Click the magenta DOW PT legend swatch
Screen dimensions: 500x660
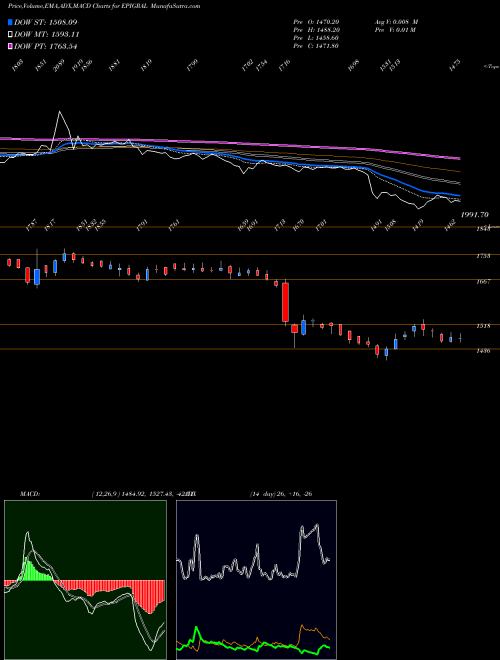click(10, 46)
